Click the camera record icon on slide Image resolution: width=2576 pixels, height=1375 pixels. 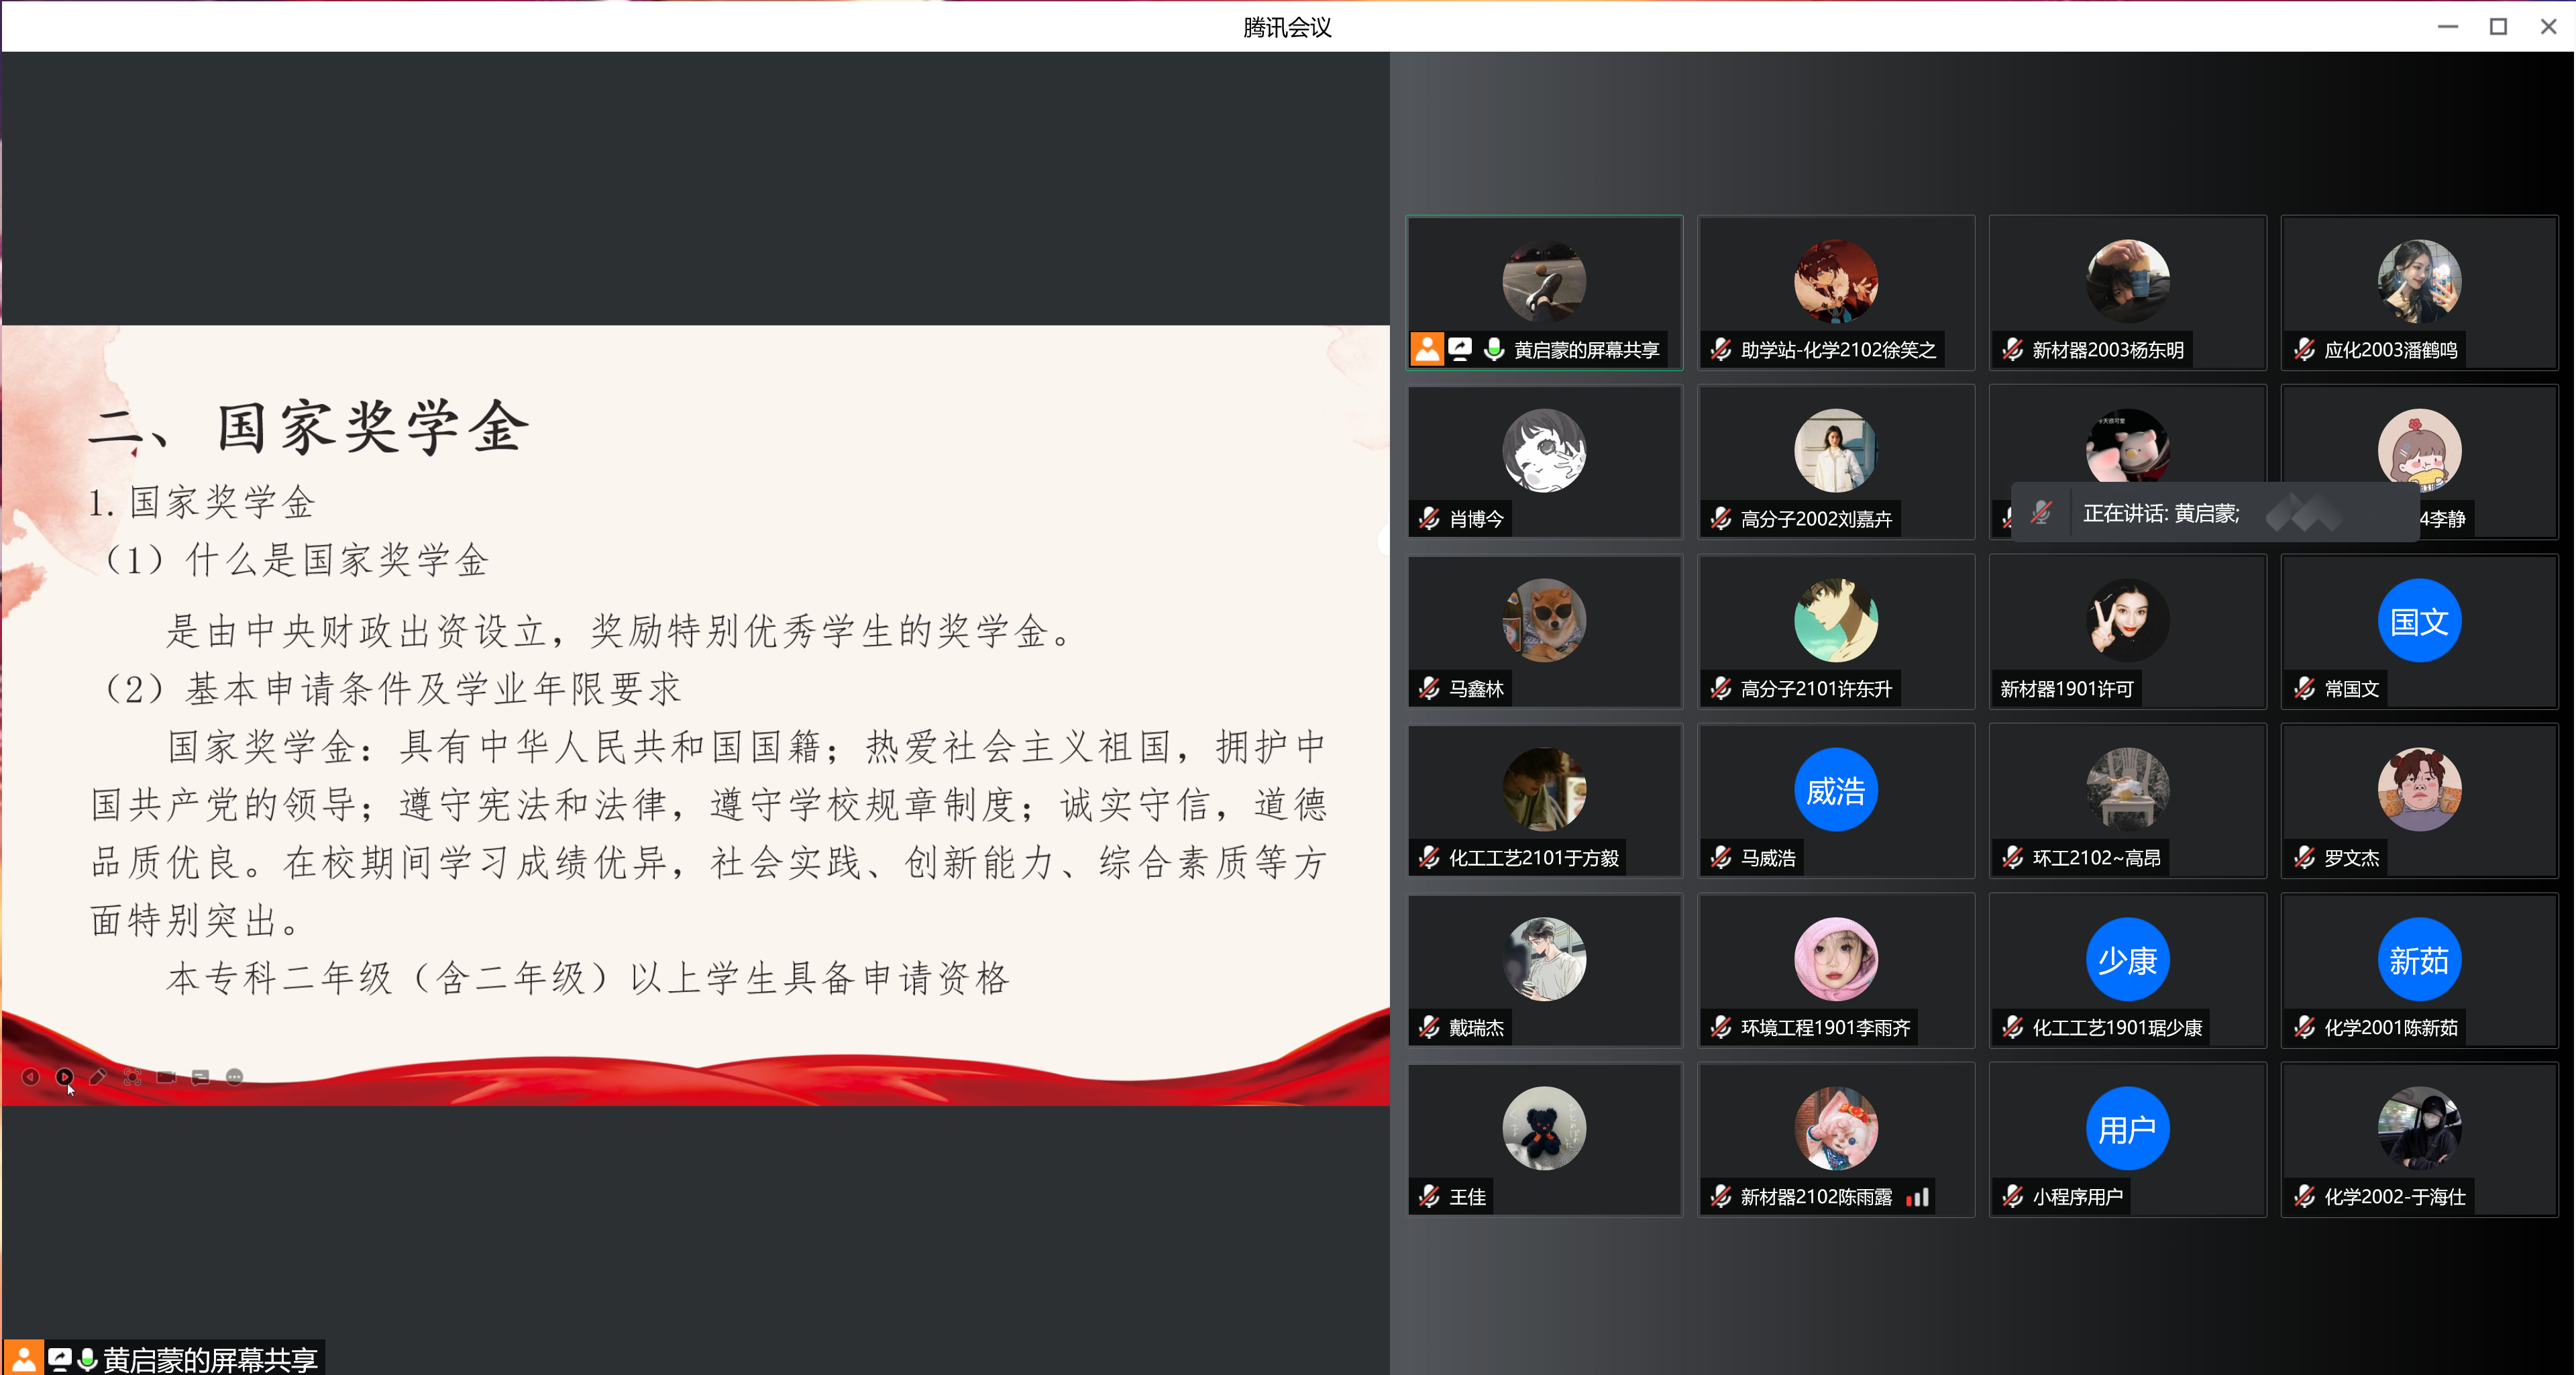point(166,1077)
